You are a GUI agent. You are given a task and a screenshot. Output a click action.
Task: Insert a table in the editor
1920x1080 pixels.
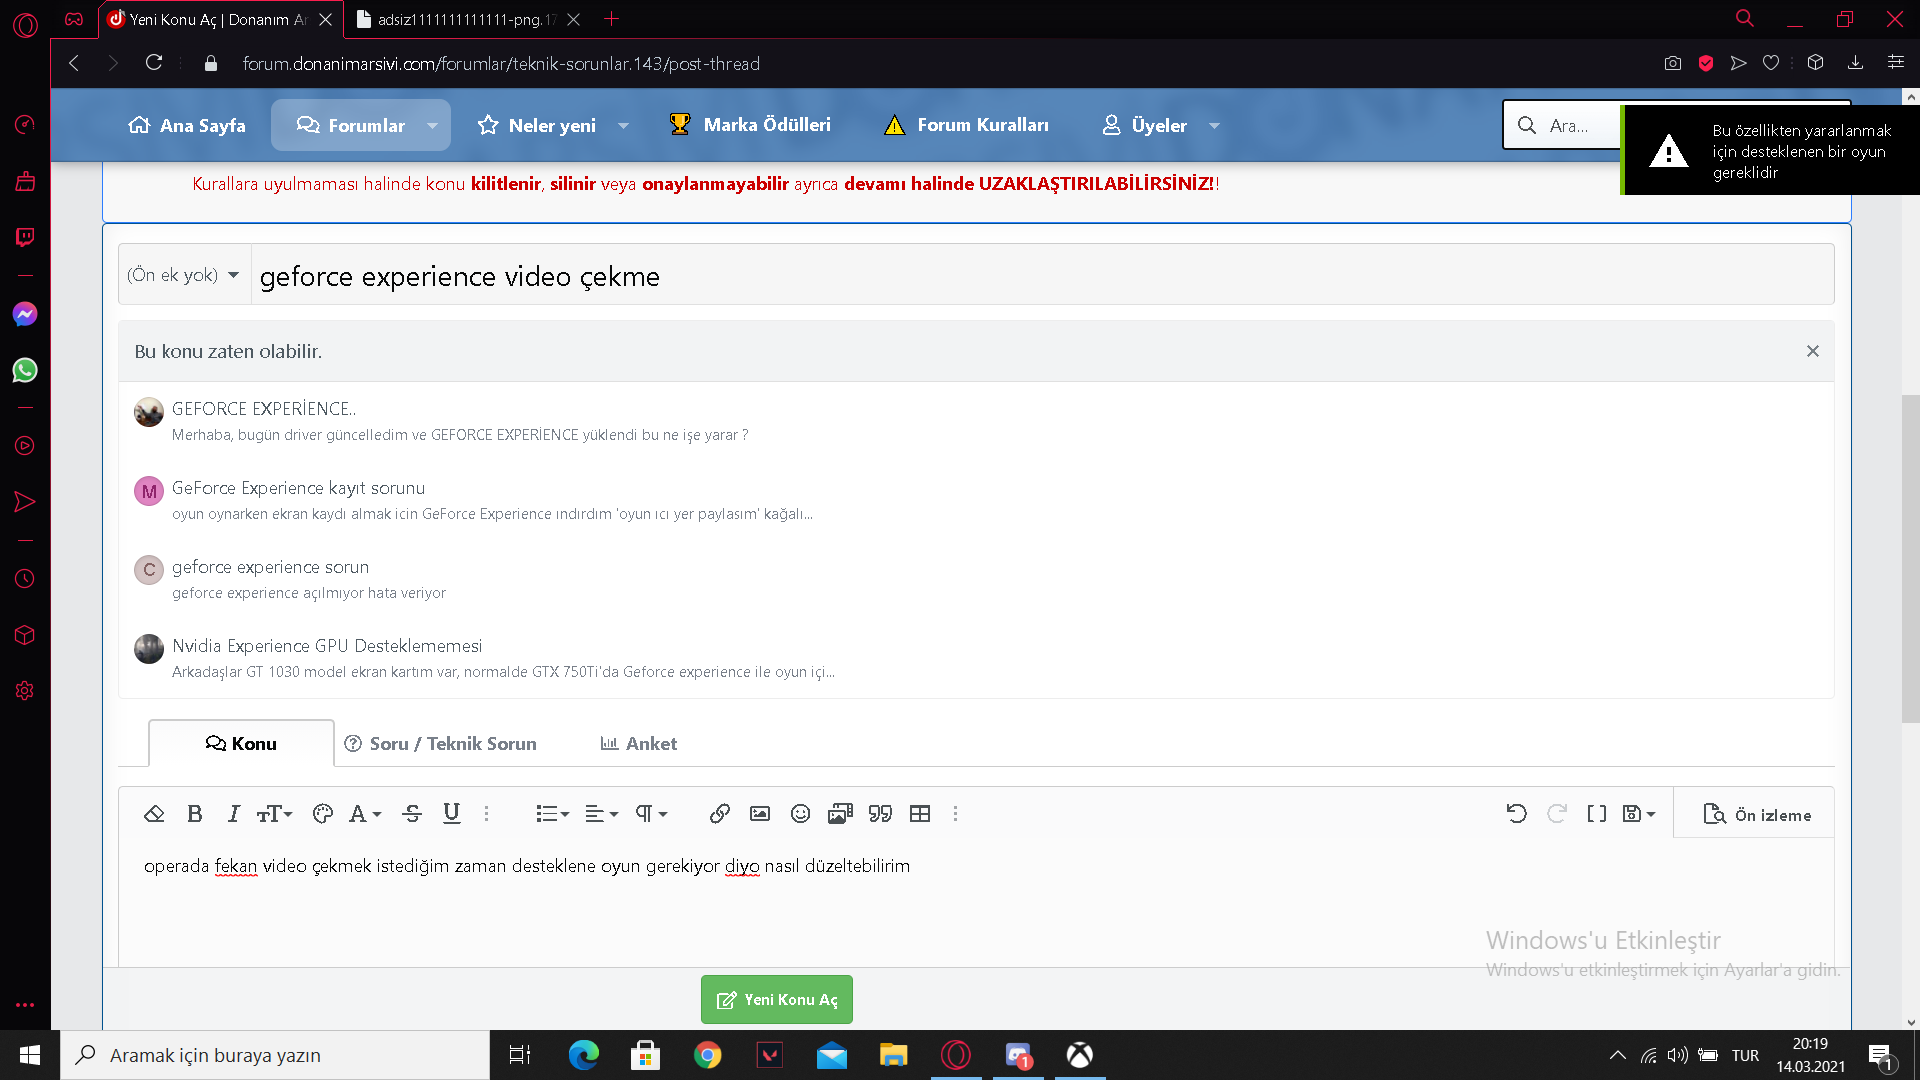tap(920, 814)
